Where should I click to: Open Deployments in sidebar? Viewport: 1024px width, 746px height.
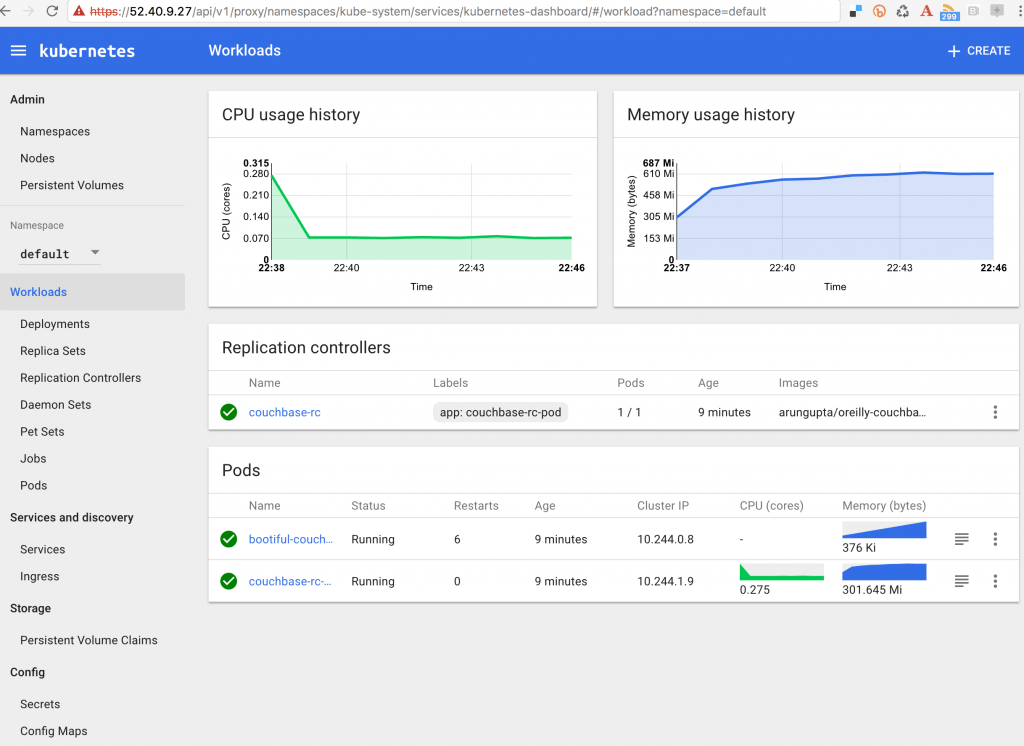tap(55, 324)
